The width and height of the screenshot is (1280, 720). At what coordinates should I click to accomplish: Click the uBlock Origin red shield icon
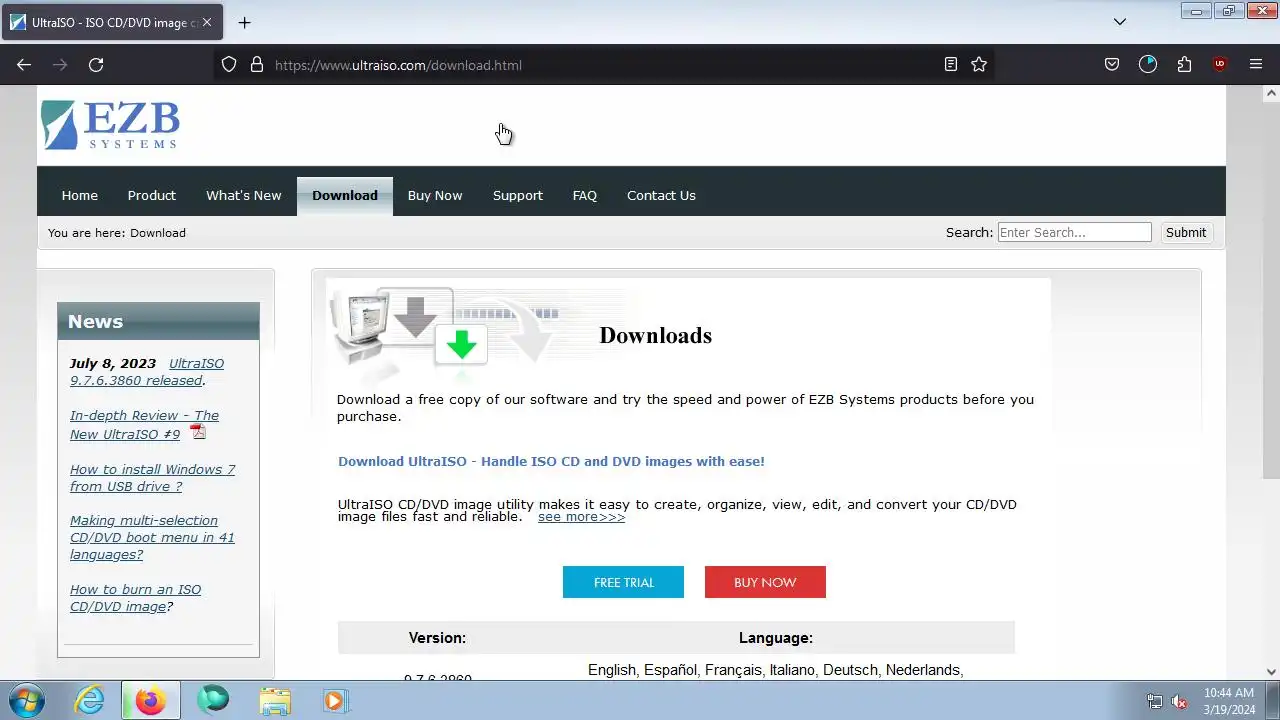click(1219, 65)
